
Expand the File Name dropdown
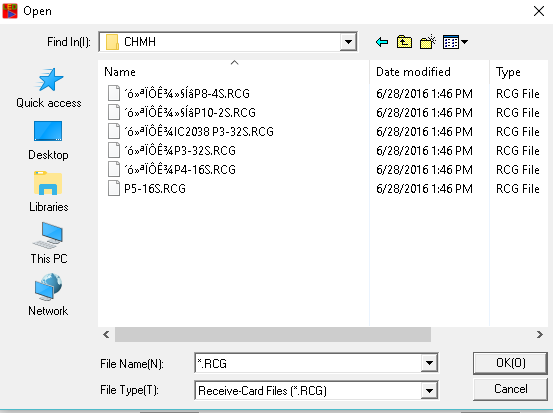(429, 363)
